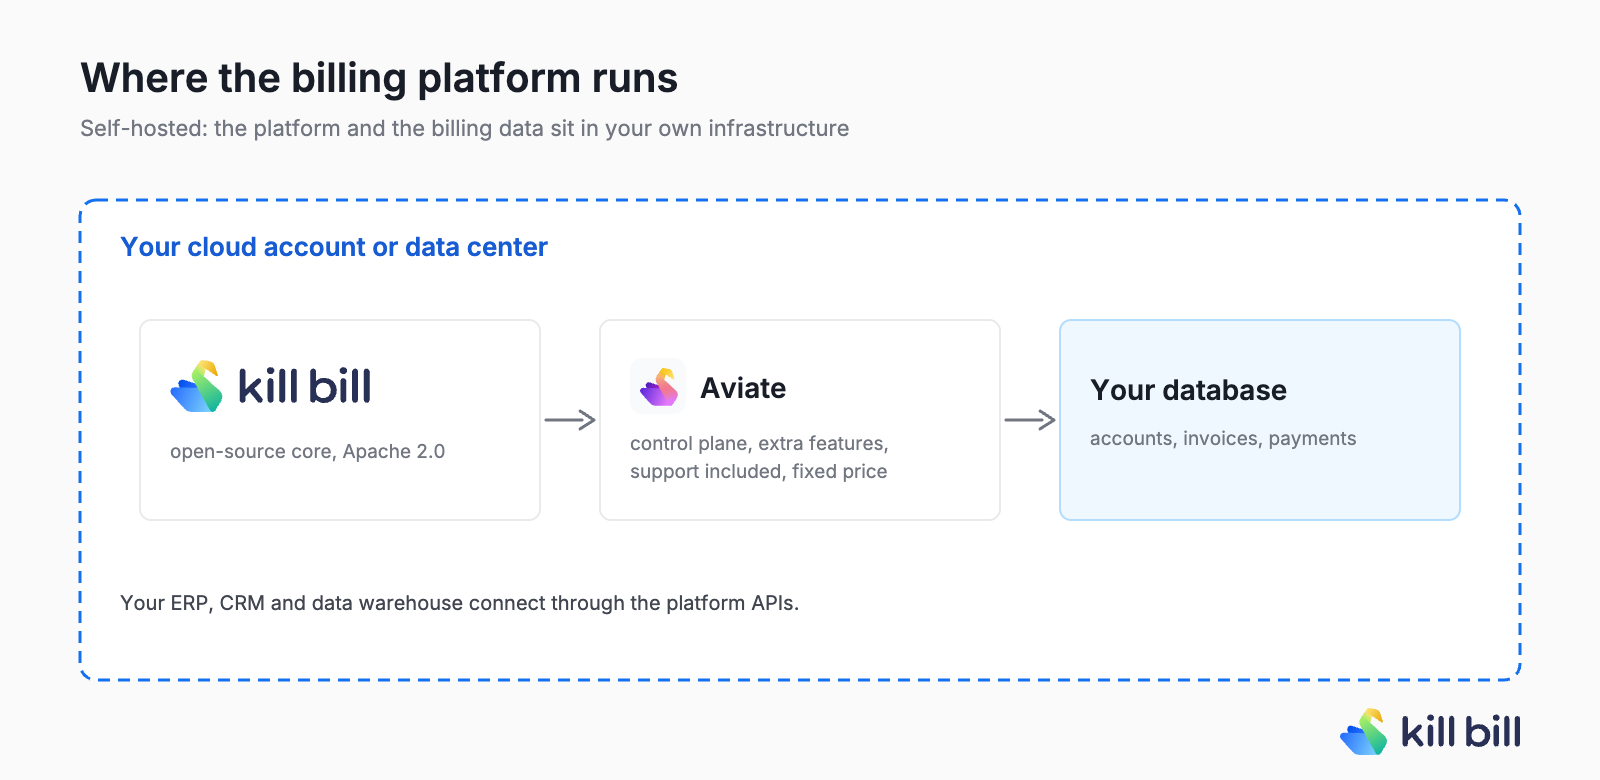
Task: Click the 'Where the billing platform runs' title
Action: [x=379, y=78]
